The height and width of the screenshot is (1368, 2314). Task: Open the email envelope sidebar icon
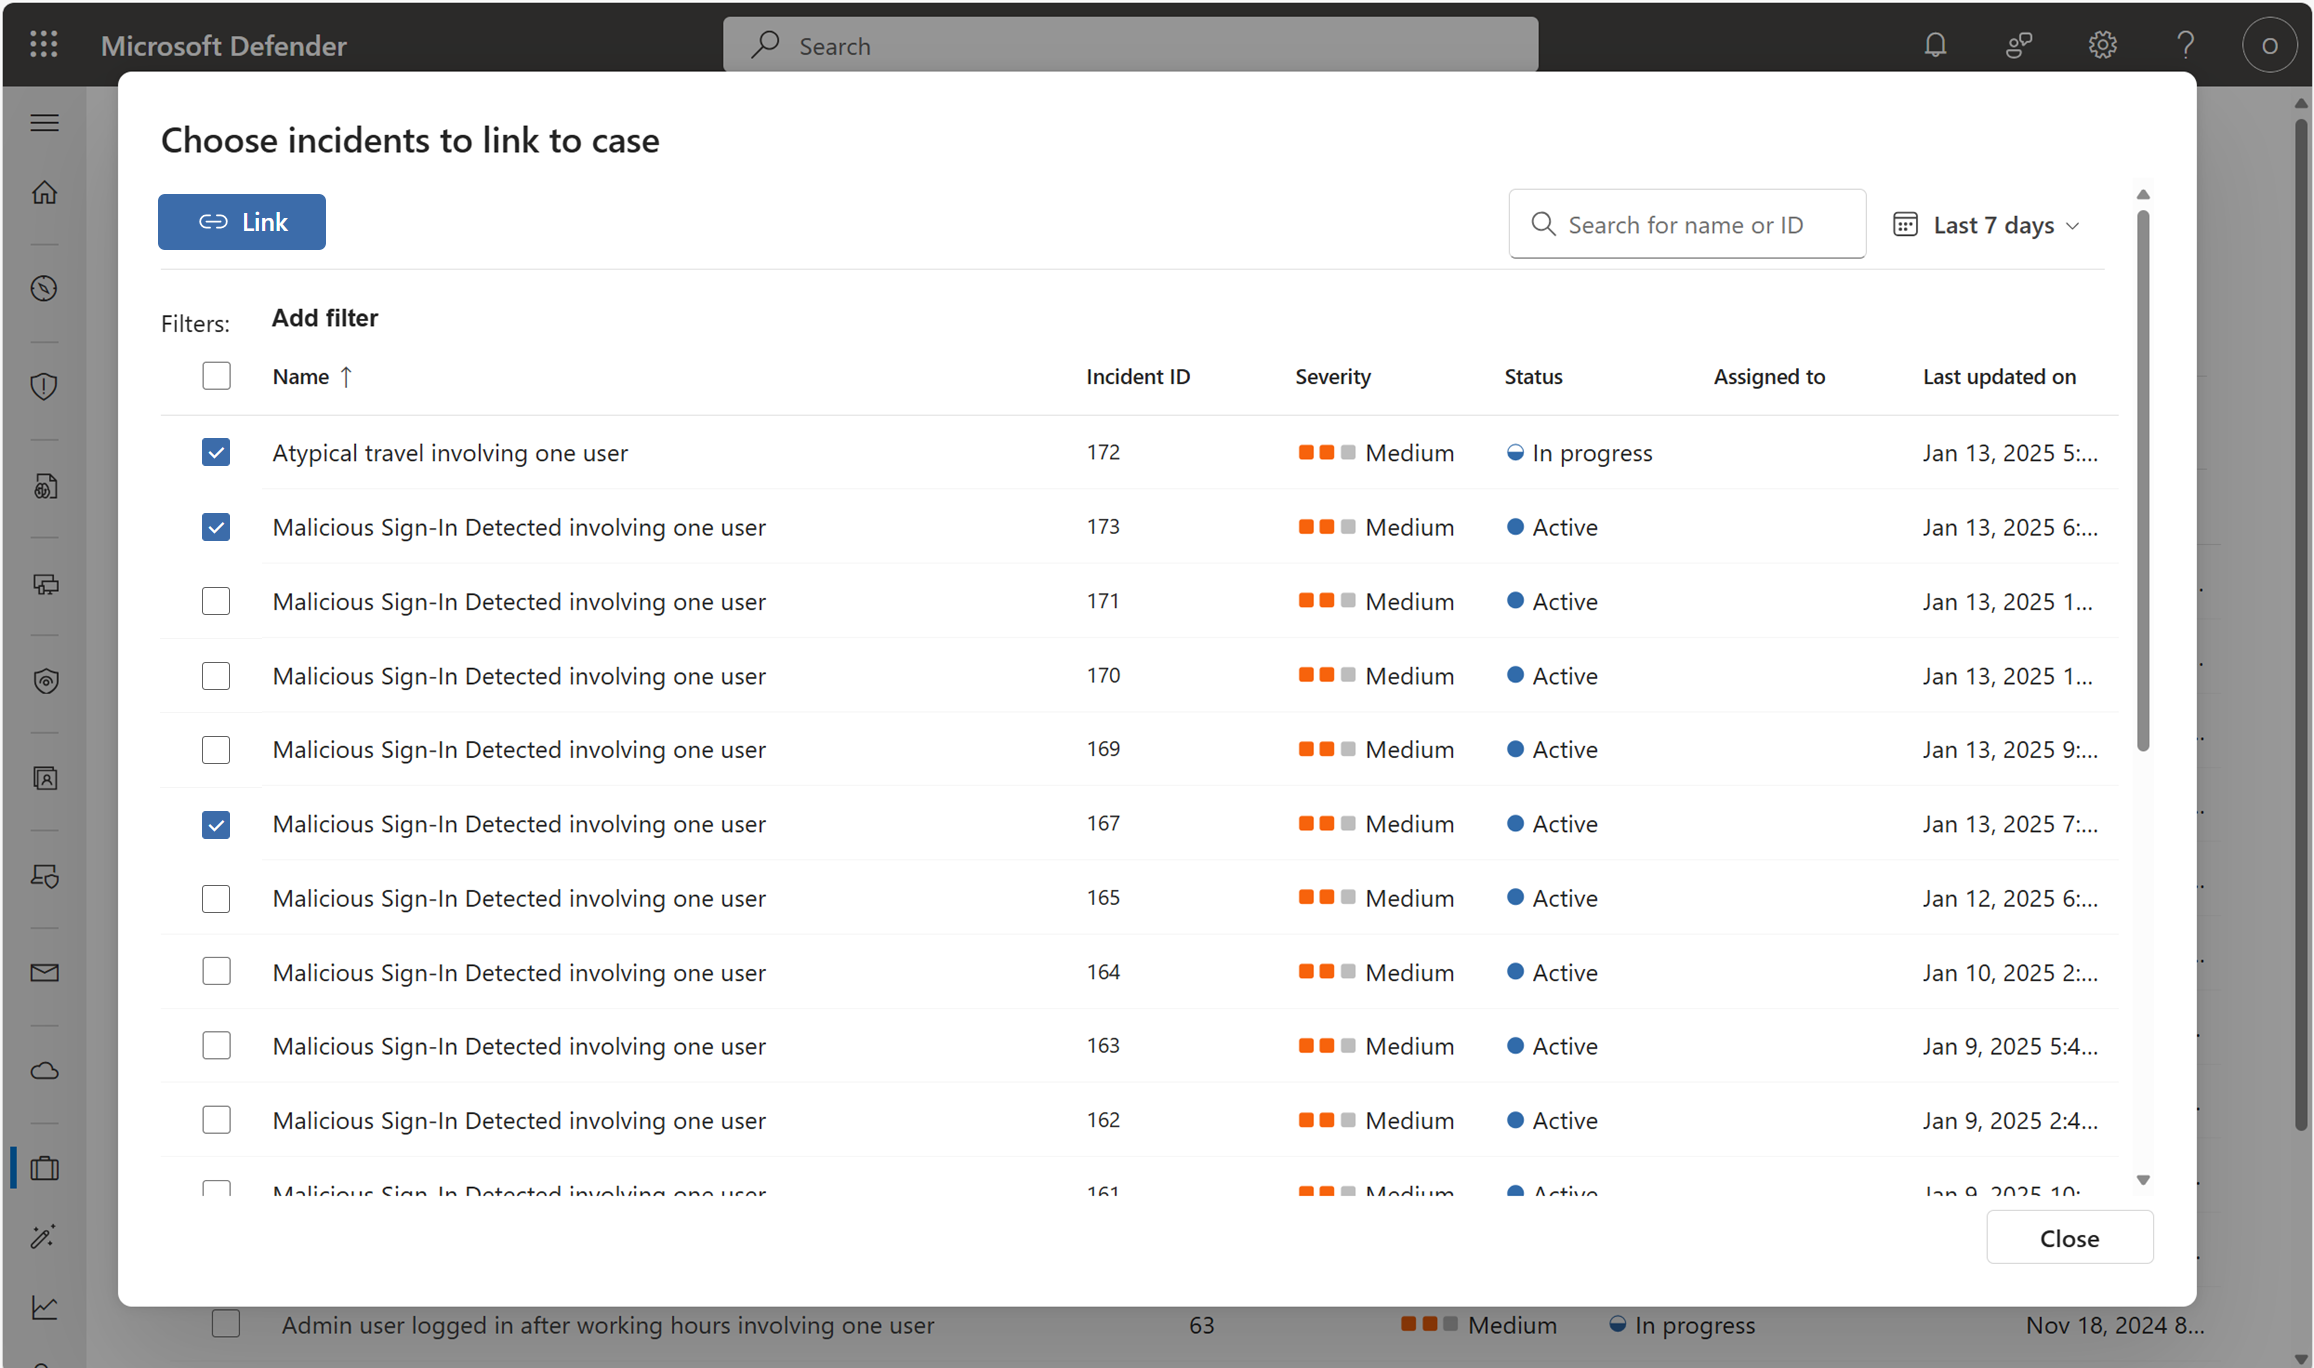[x=45, y=973]
